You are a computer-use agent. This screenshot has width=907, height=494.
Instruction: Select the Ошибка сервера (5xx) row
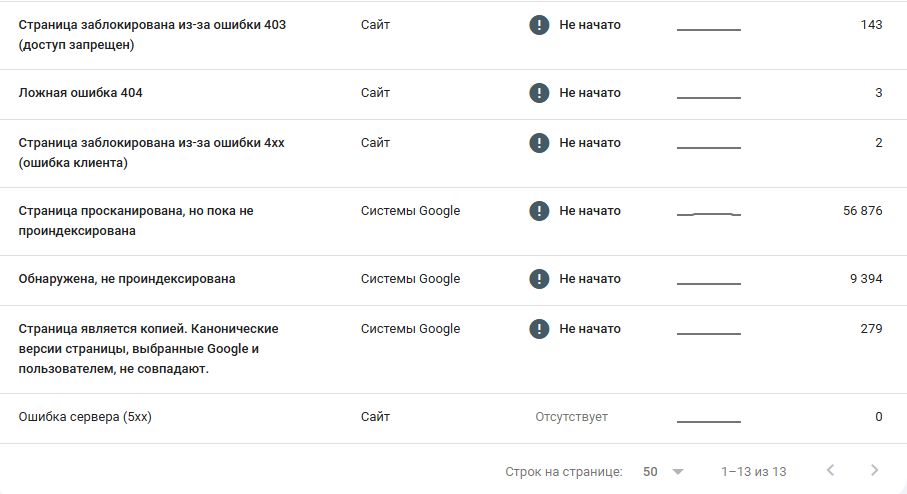pyautogui.click(x=454, y=419)
